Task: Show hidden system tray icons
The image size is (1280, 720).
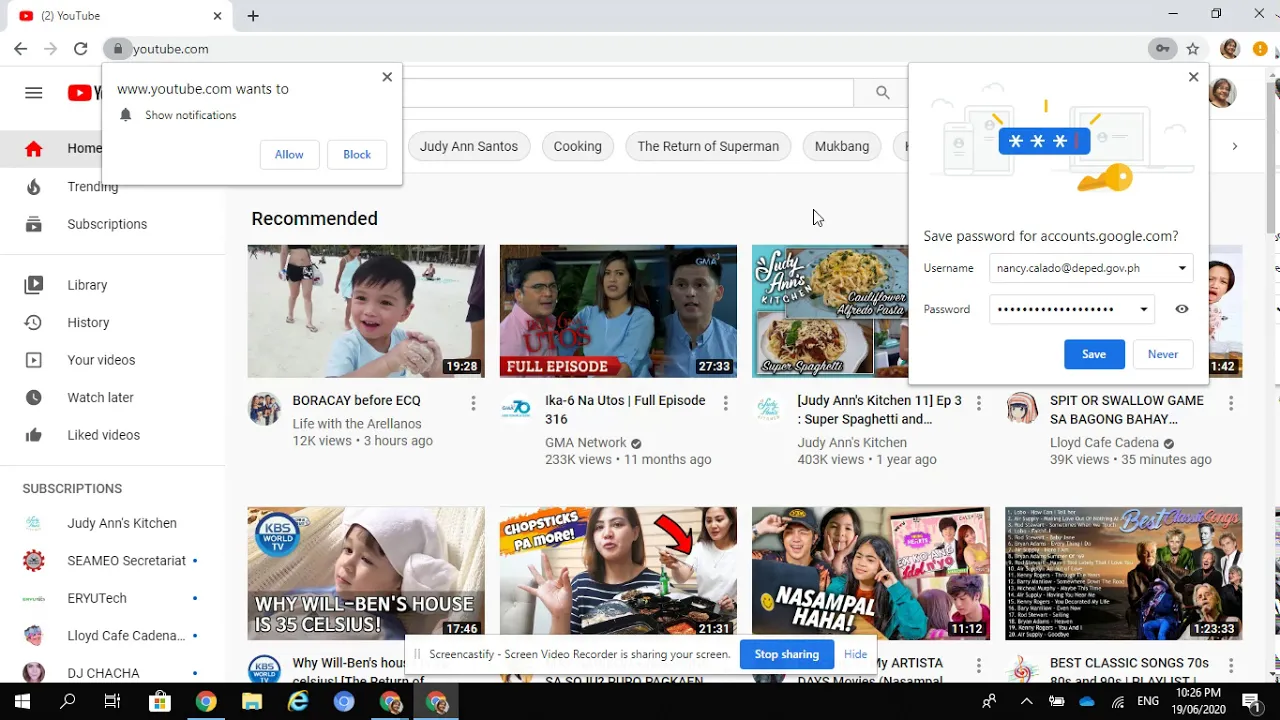Action: point(1026,702)
